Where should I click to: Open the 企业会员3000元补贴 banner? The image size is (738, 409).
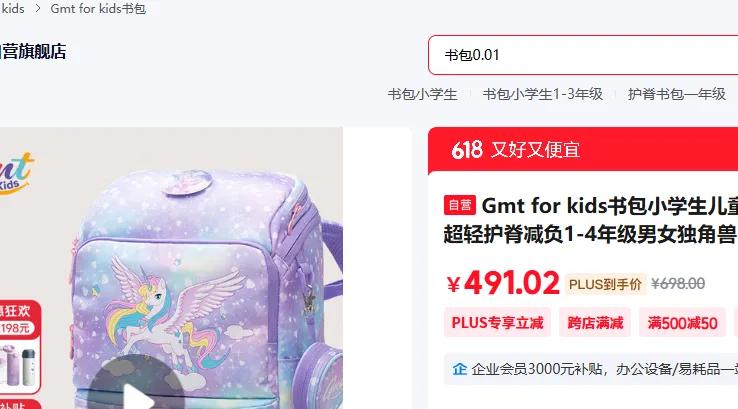pos(591,369)
